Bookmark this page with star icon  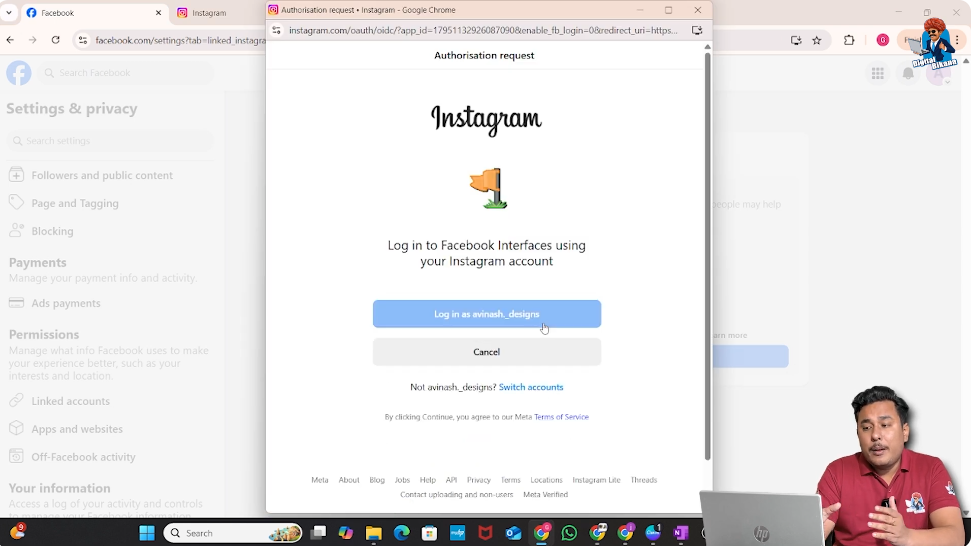point(817,40)
